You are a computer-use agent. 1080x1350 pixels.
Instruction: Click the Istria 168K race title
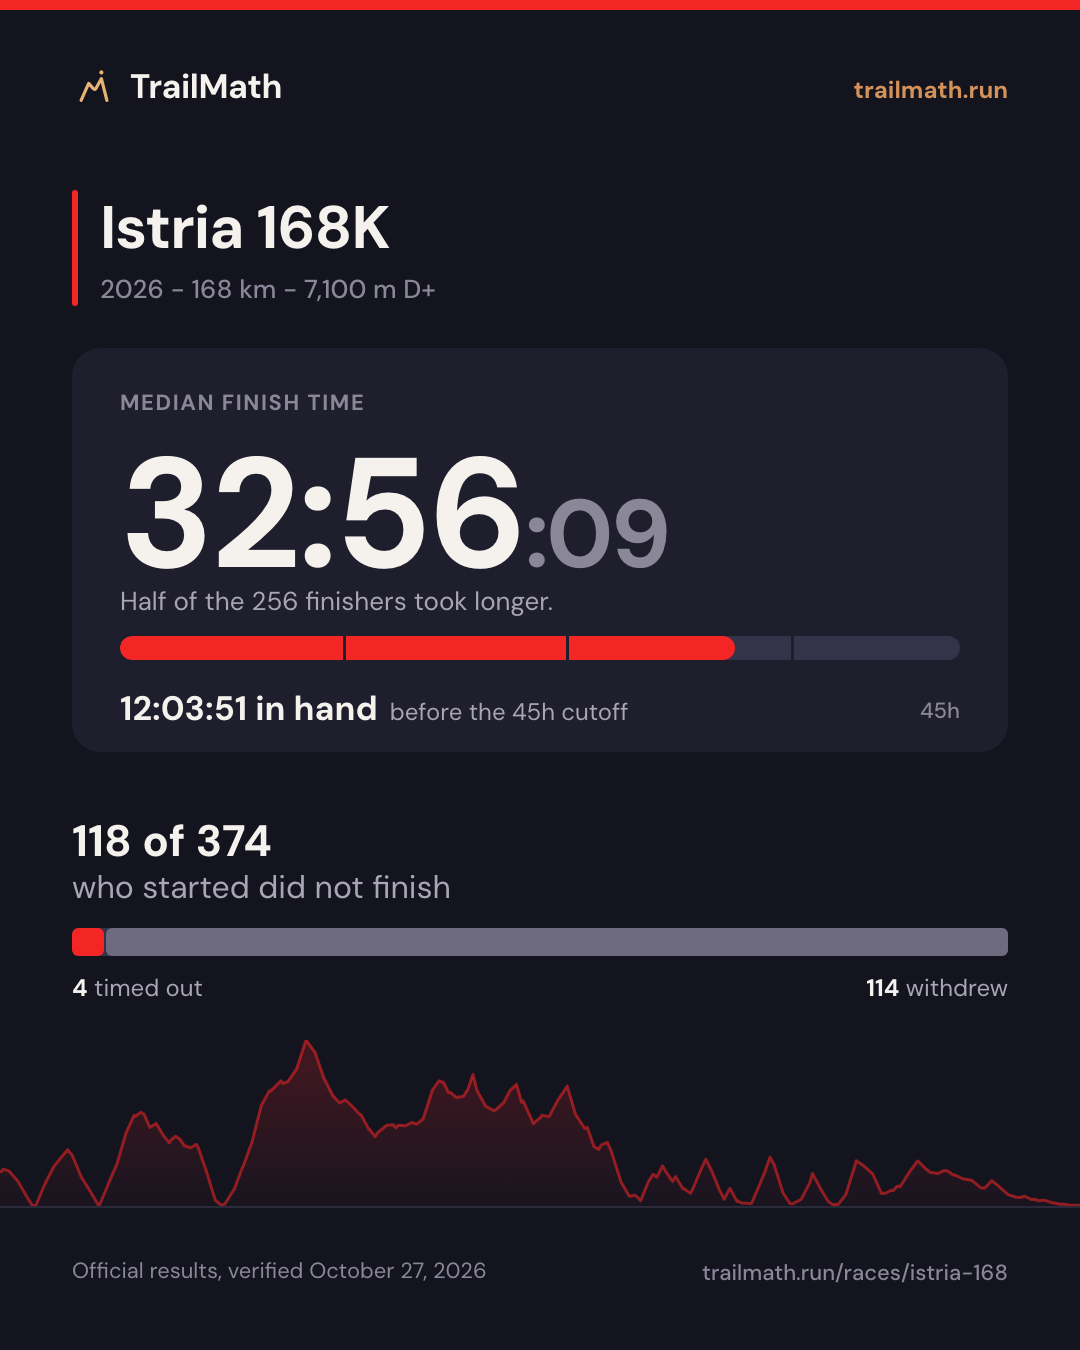click(245, 228)
